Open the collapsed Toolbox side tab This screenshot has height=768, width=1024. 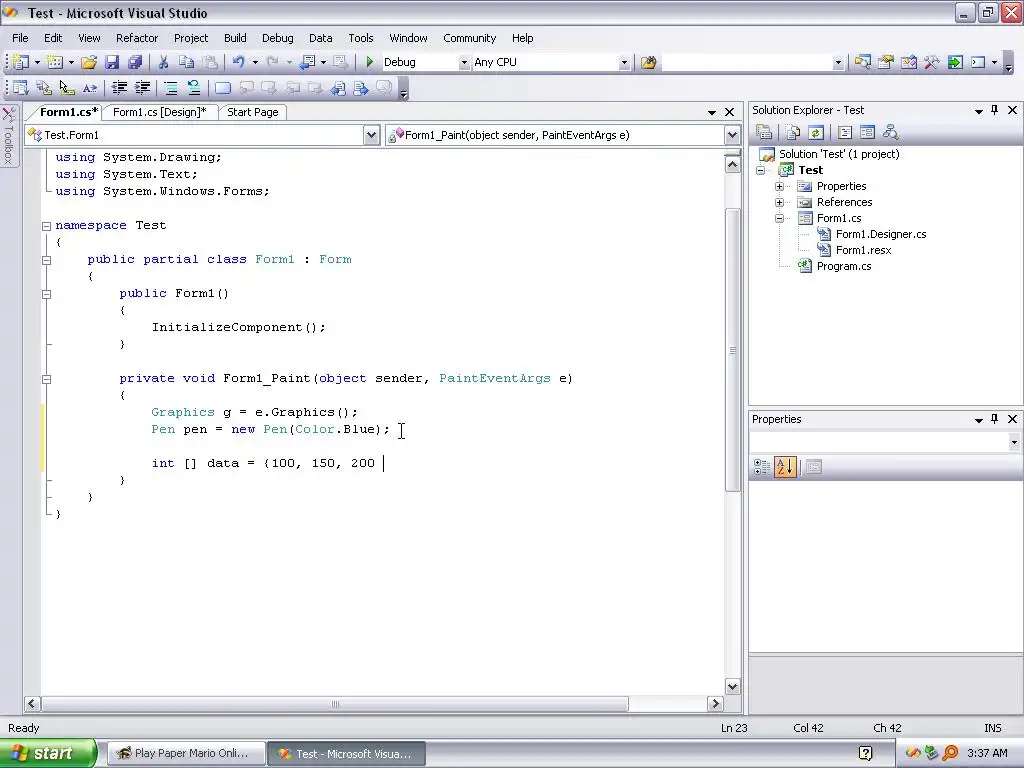tap(9, 136)
